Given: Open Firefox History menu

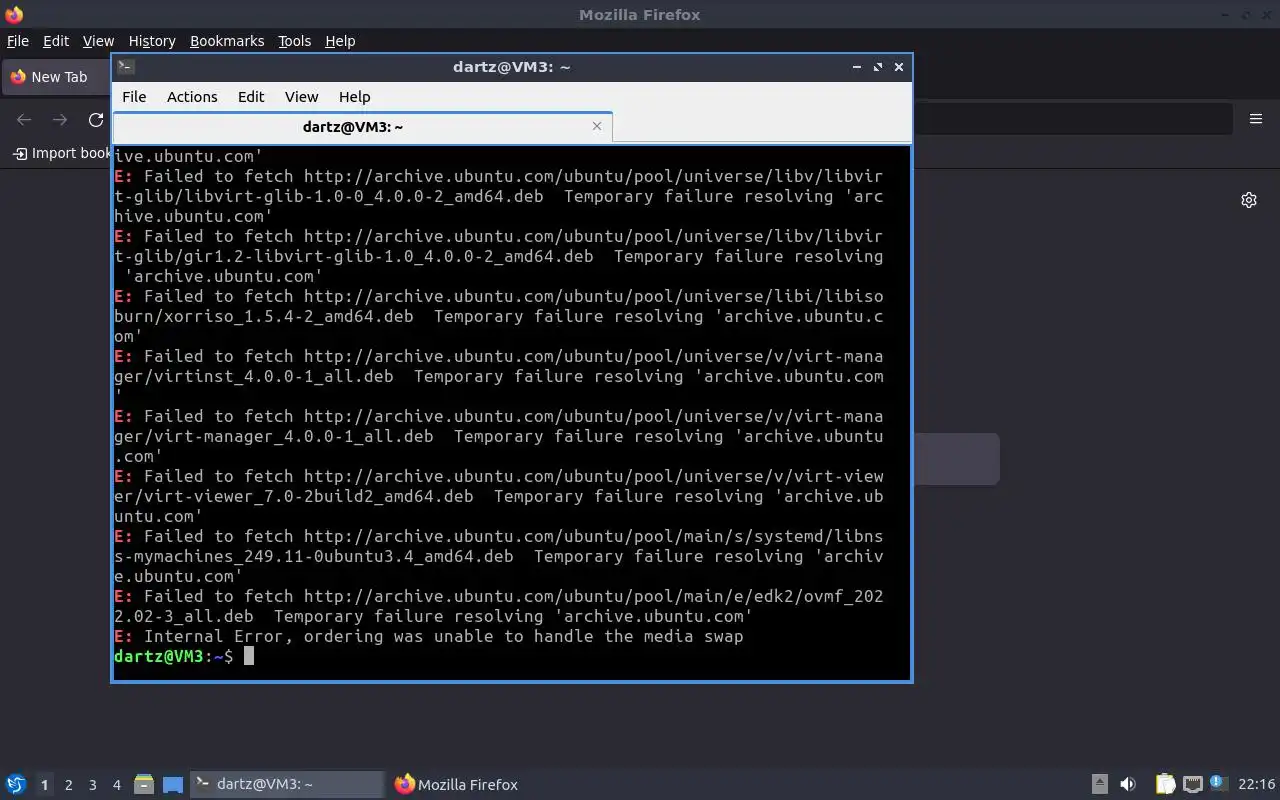Looking at the screenshot, I should click(x=152, y=41).
